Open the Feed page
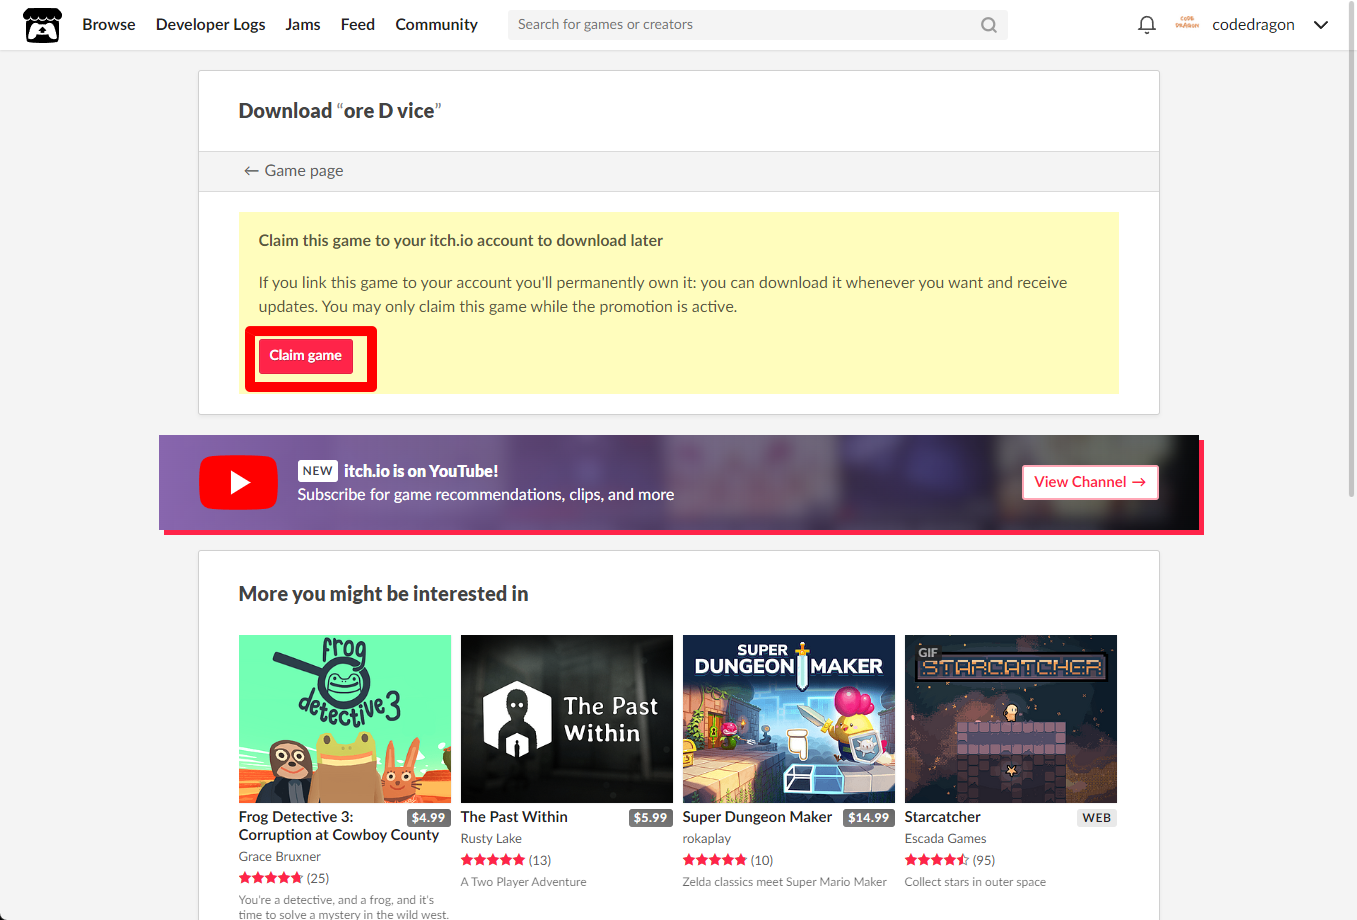The height and width of the screenshot is (920, 1357). click(x=358, y=25)
